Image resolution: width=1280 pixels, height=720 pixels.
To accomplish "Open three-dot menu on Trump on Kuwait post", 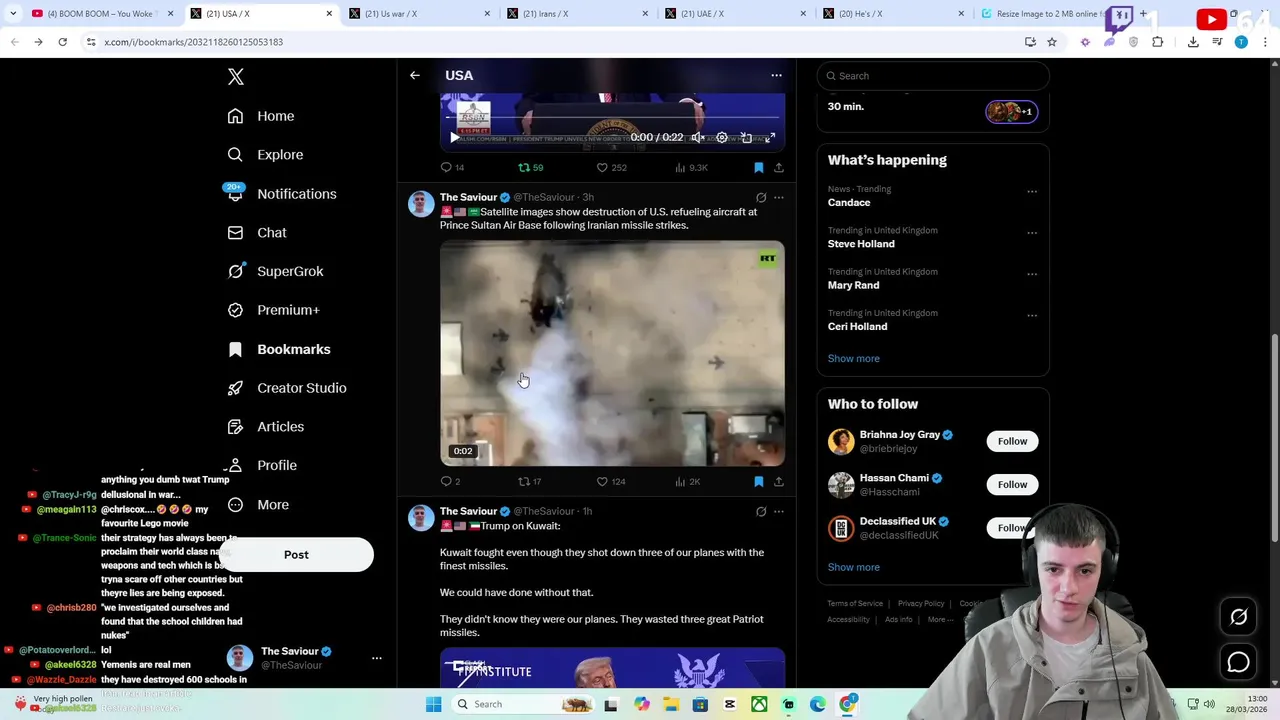I will coord(779,512).
